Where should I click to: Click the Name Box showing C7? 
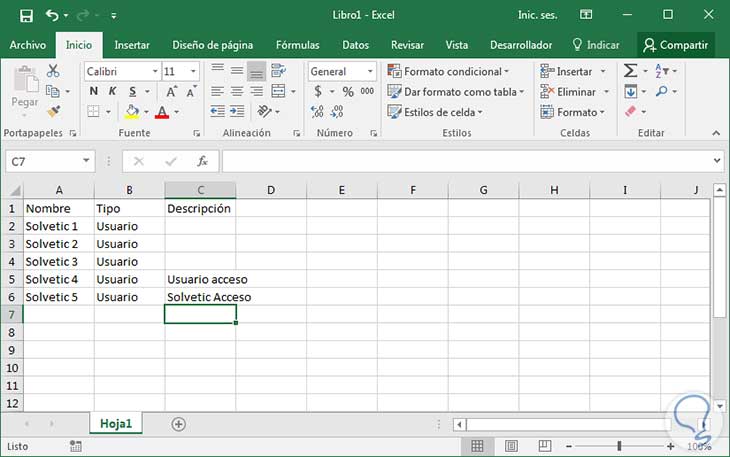50,161
